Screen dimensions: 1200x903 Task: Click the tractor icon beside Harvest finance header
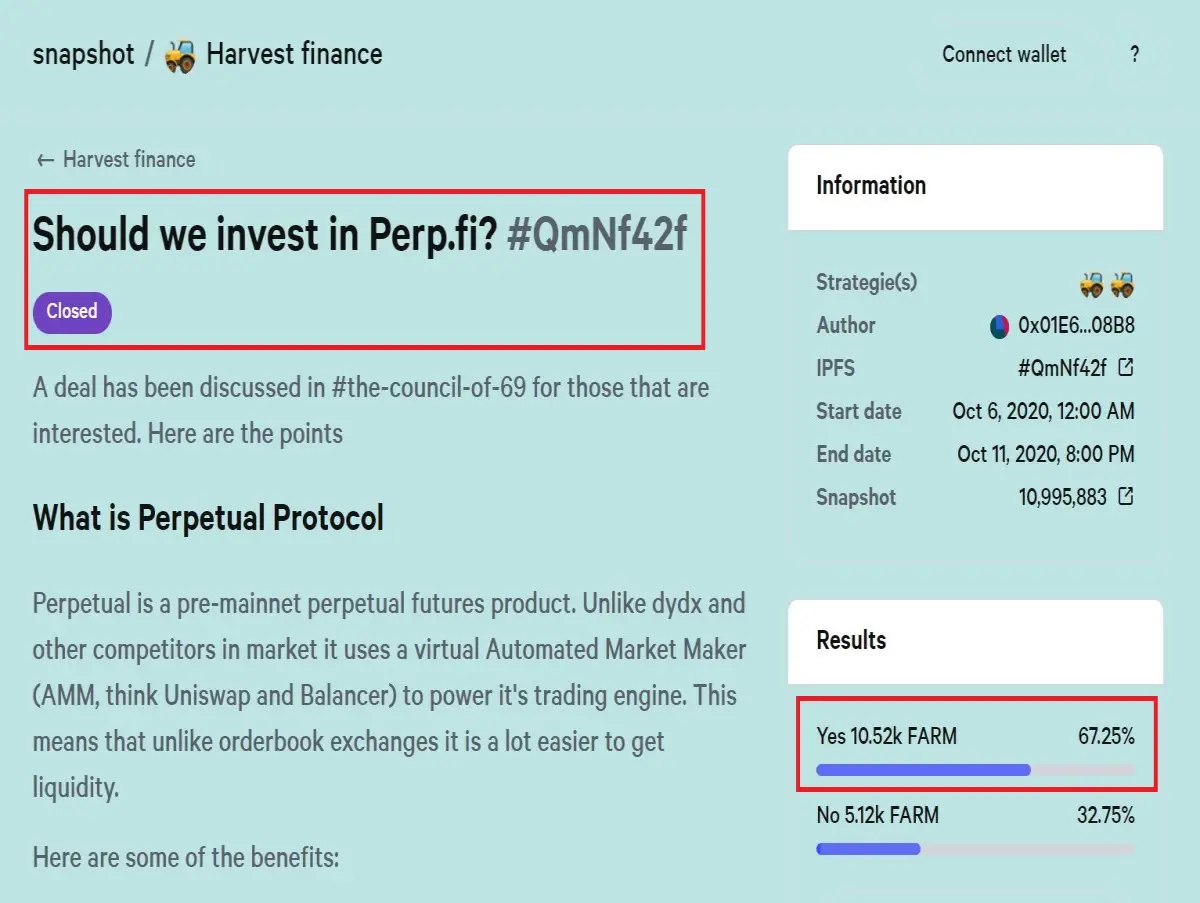click(180, 56)
